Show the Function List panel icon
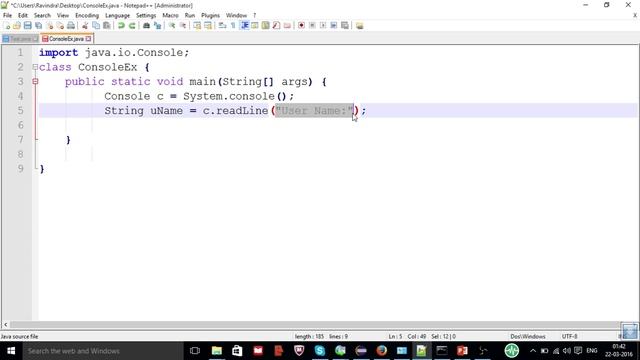The image size is (640, 360). pos(276,26)
